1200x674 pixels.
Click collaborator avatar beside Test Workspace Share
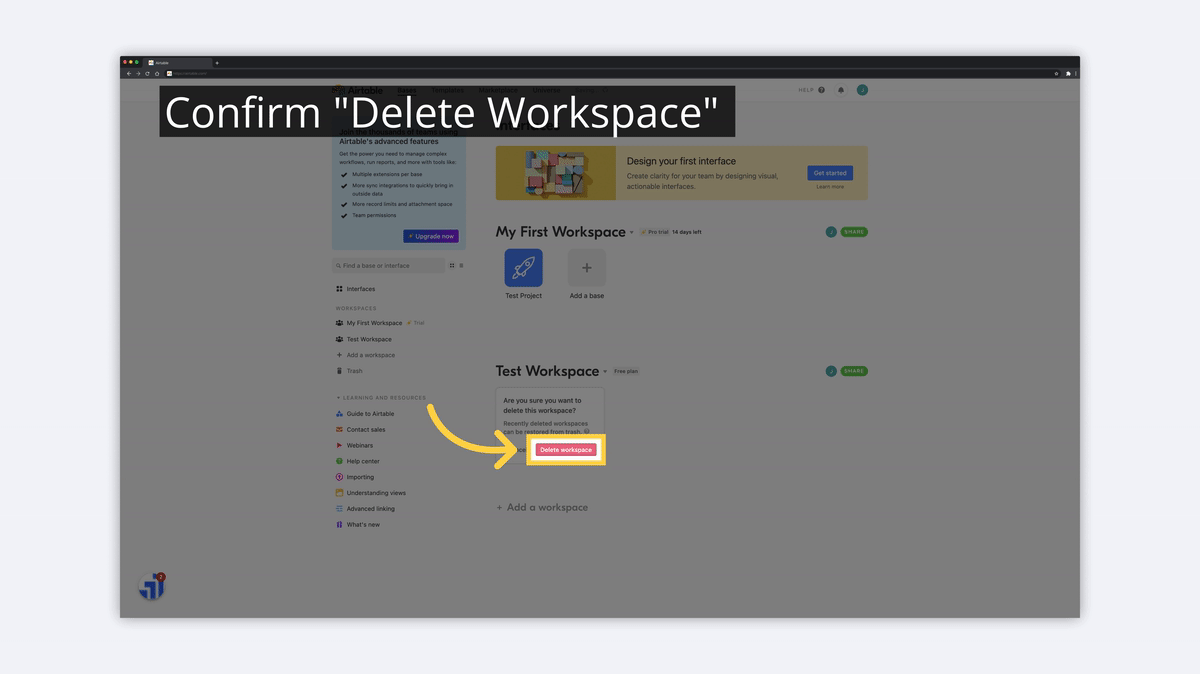coord(831,371)
